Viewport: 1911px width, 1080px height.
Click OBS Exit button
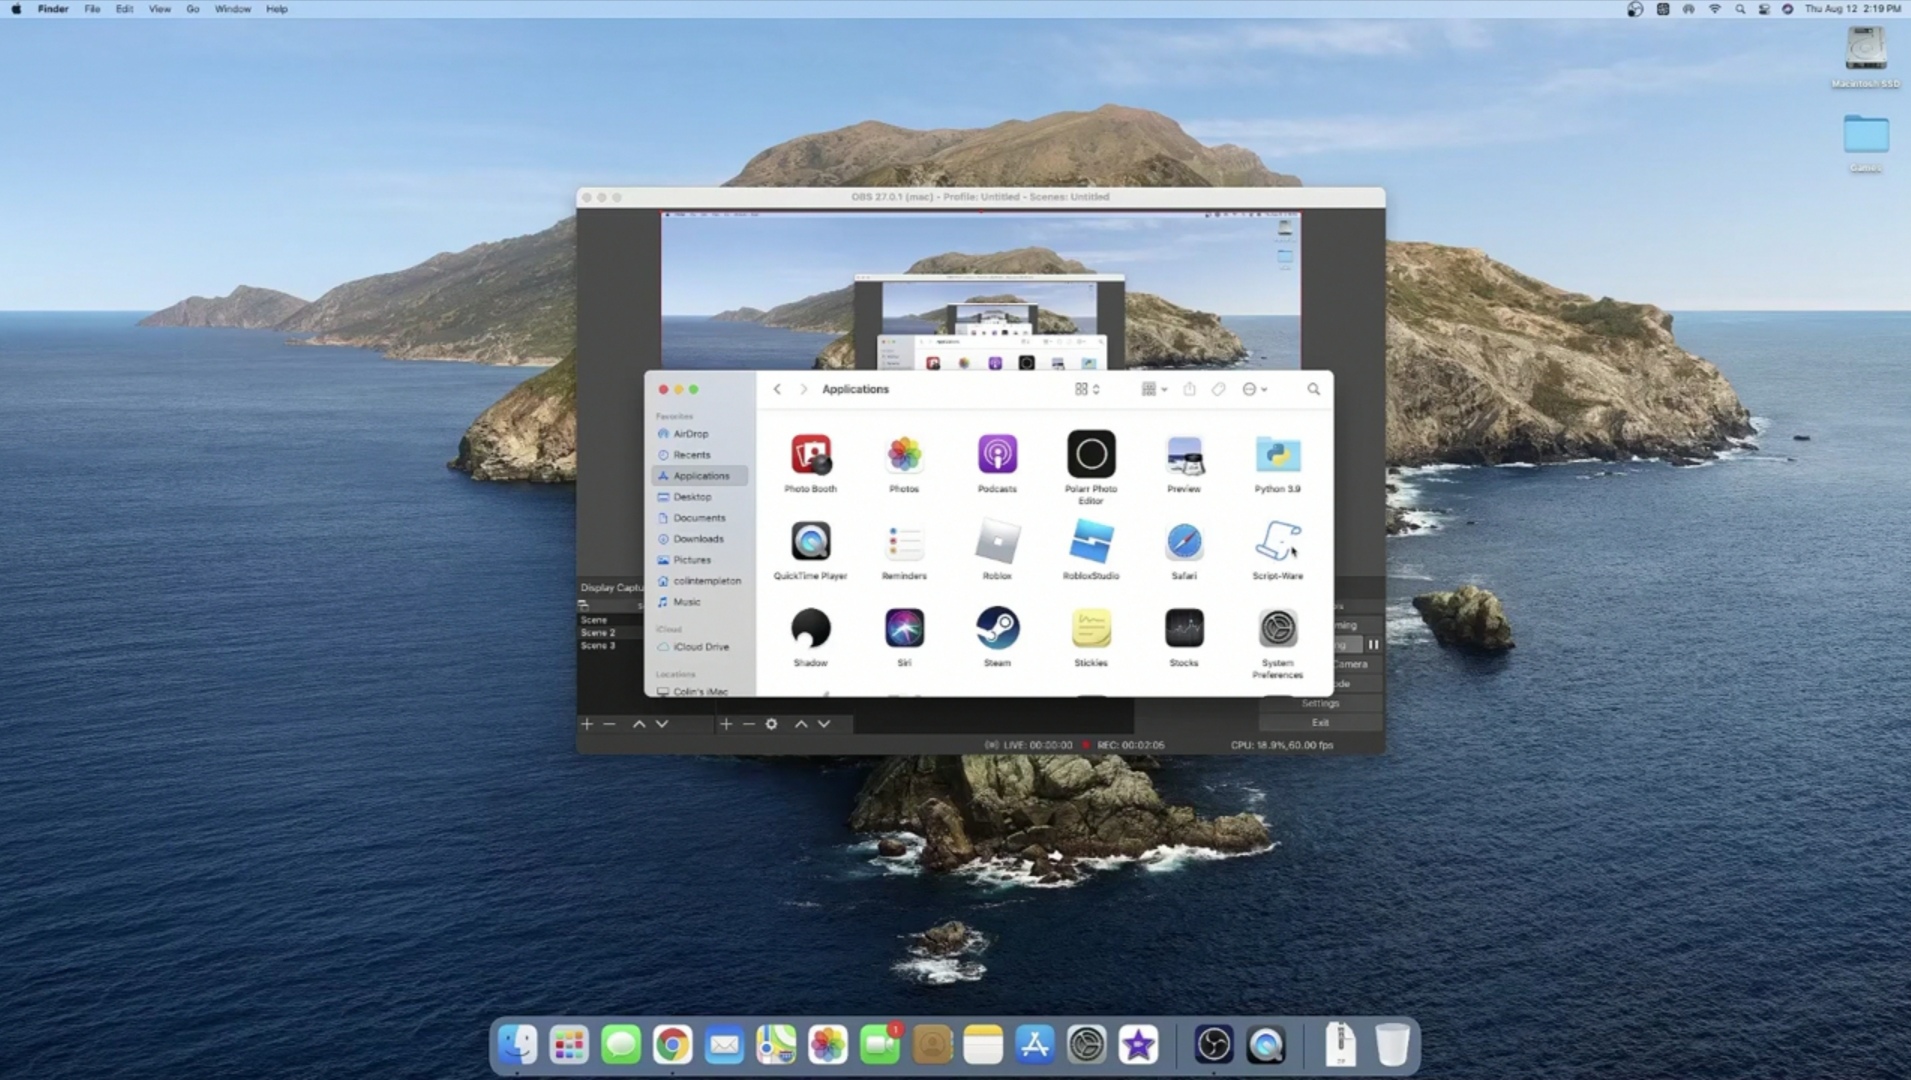coord(1321,722)
